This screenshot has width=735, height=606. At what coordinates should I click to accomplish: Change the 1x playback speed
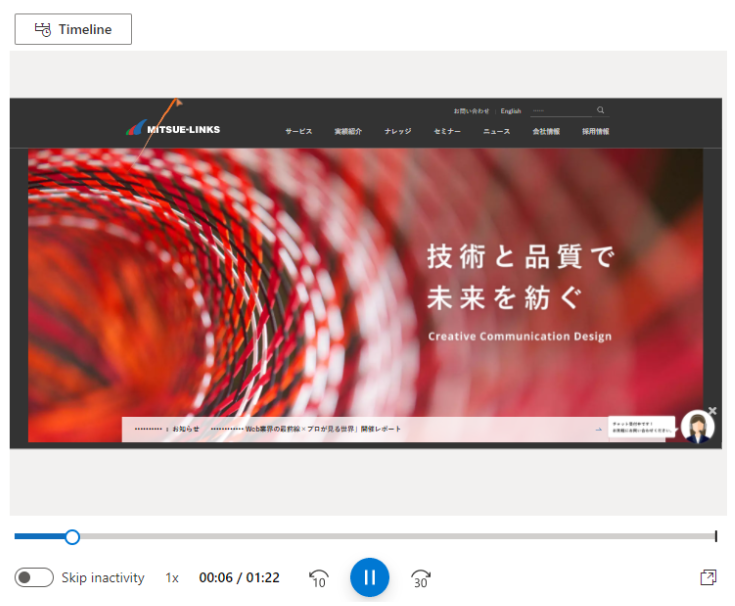172,578
